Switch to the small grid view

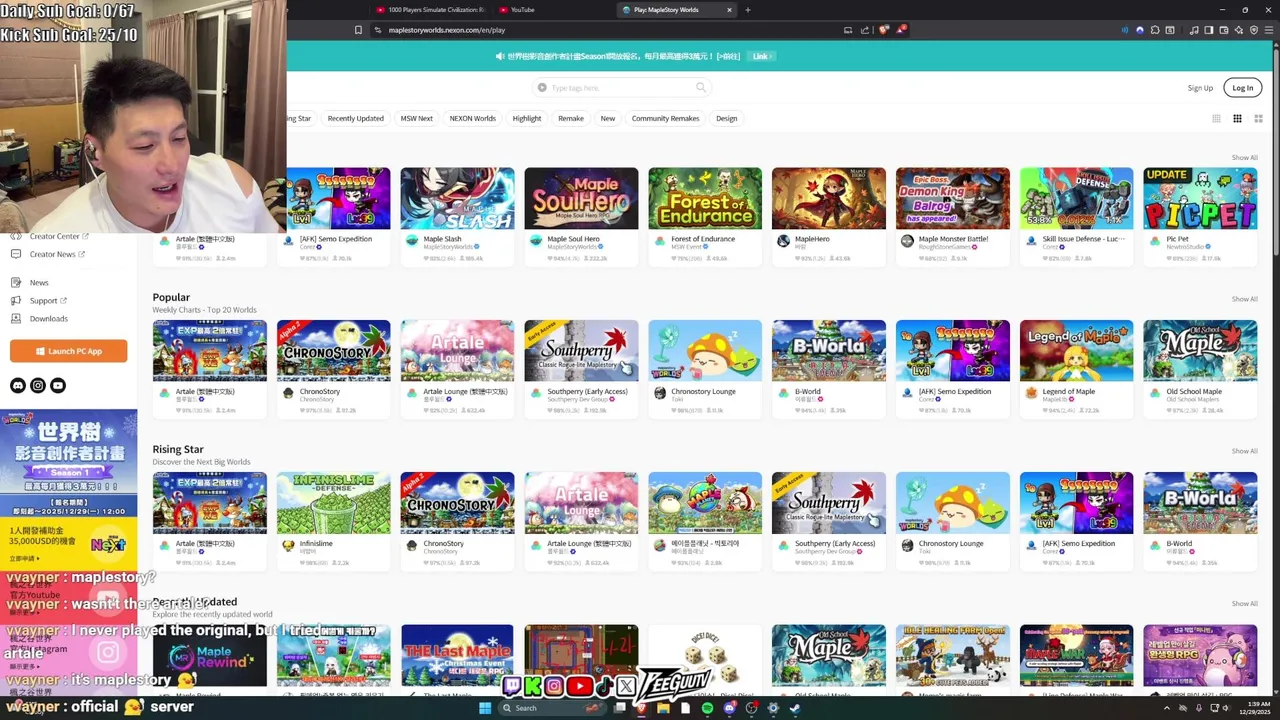1216,118
